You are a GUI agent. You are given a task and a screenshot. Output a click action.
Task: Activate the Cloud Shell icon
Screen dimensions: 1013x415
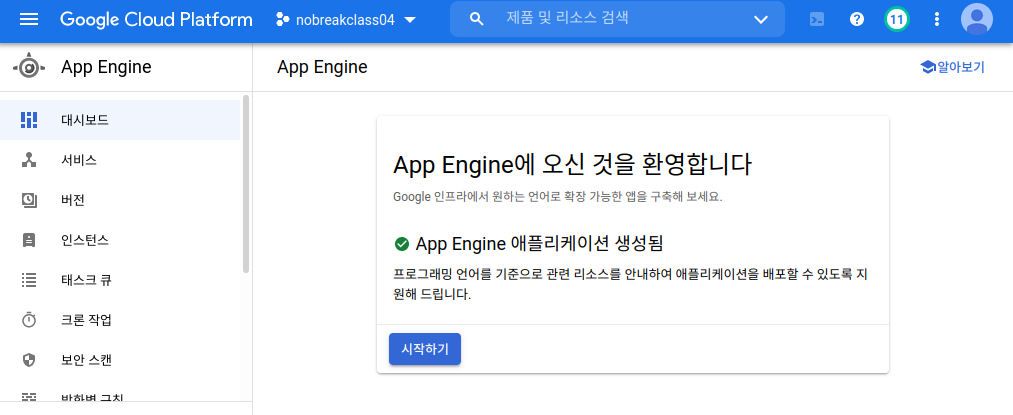coord(817,19)
